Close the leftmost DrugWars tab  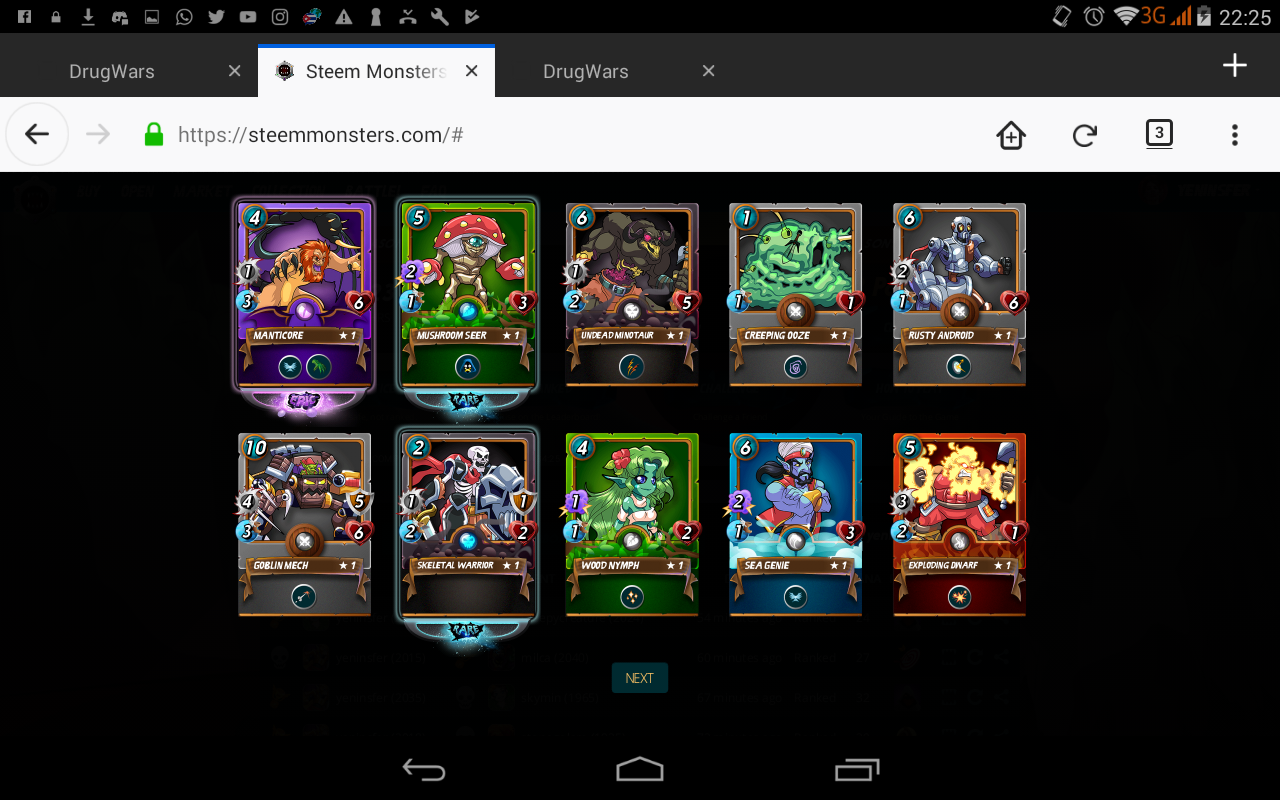(x=235, y=71)
